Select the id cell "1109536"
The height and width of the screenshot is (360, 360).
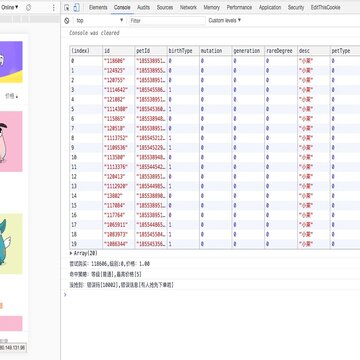pyautogui.click(x=119, y=148)
